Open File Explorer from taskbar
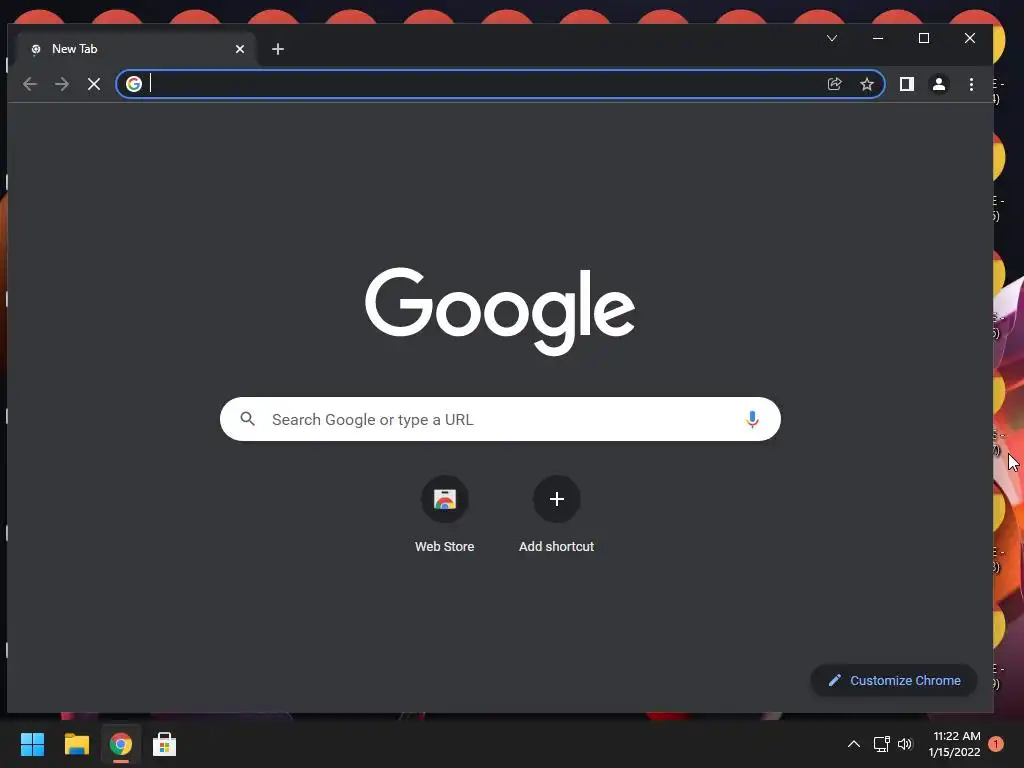This screenshot has height=768, width=1024. coord(76,744)
